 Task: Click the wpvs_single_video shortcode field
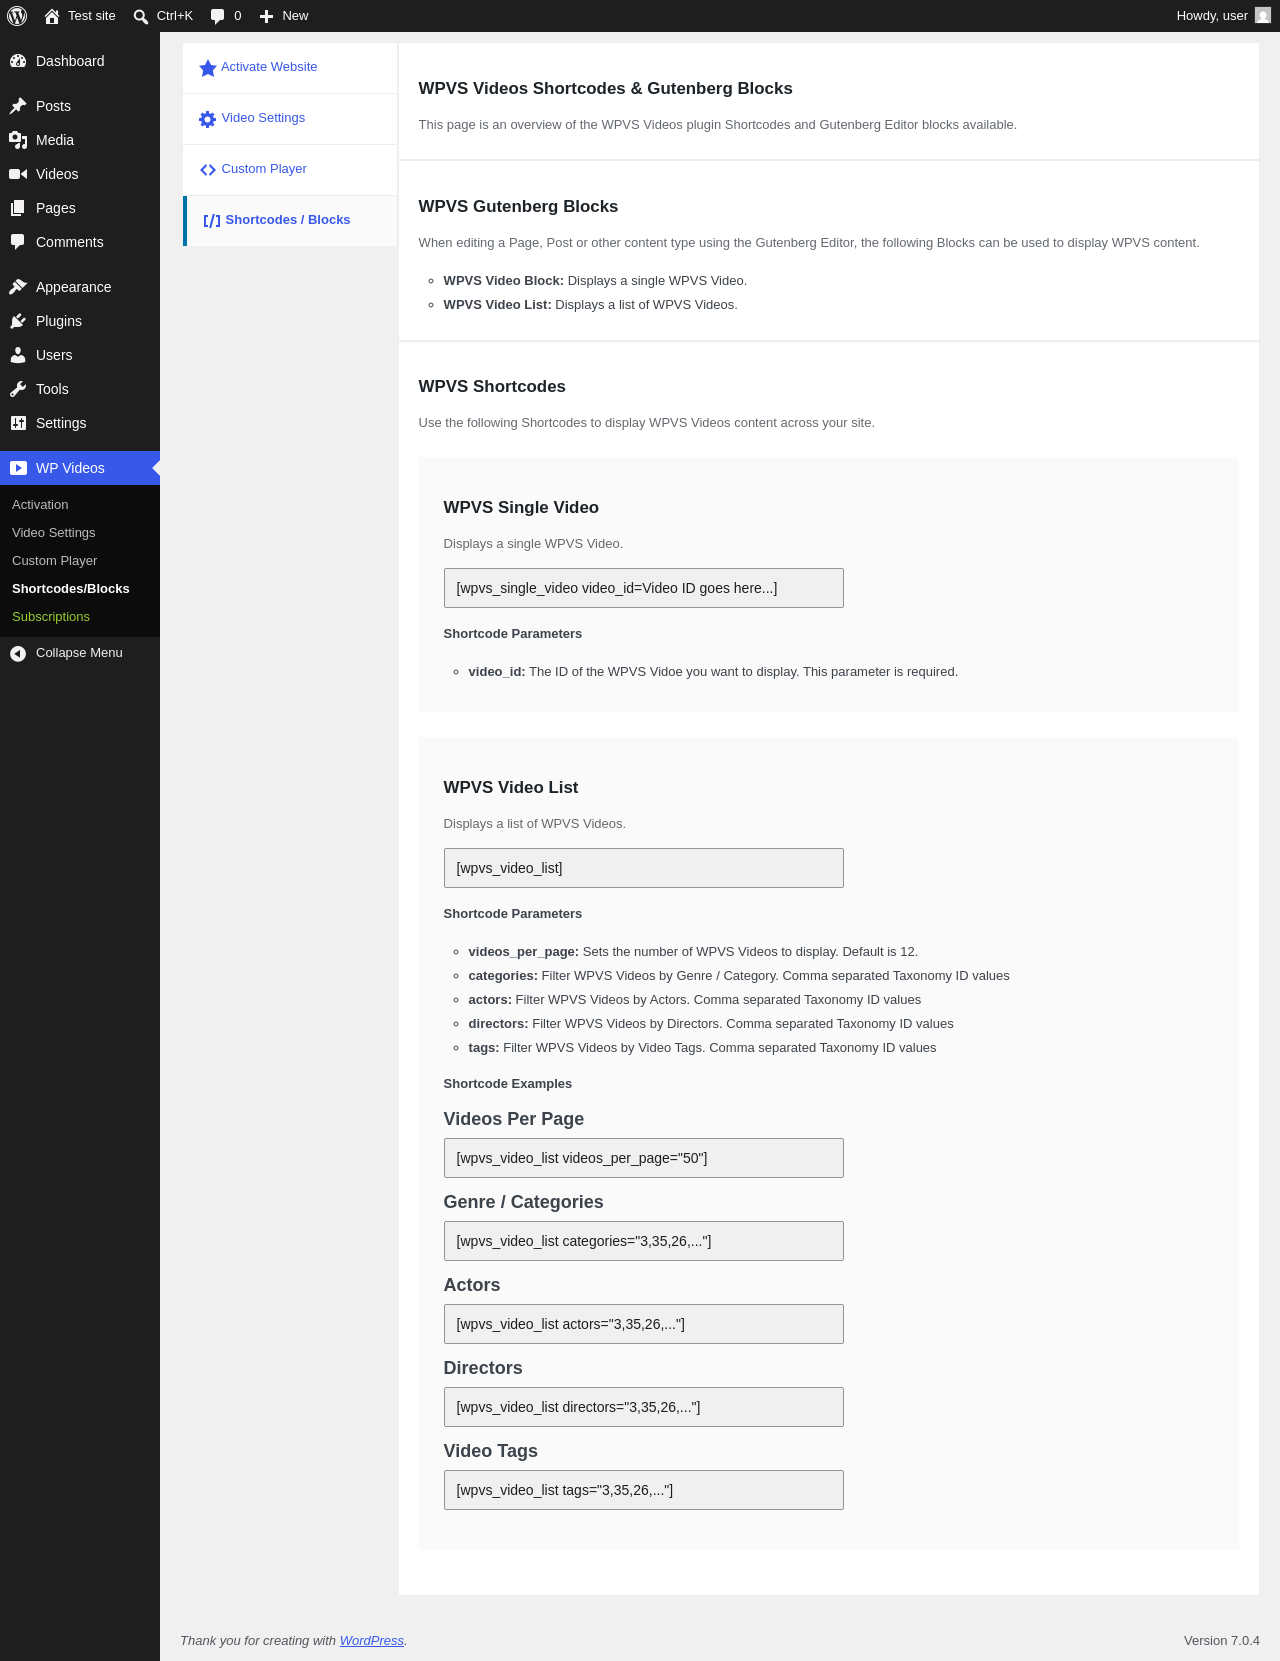tap(644, 588)
